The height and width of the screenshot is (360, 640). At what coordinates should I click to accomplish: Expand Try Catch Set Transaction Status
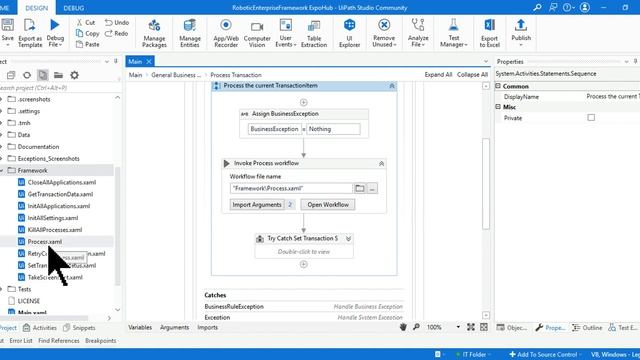coord(348,238)
